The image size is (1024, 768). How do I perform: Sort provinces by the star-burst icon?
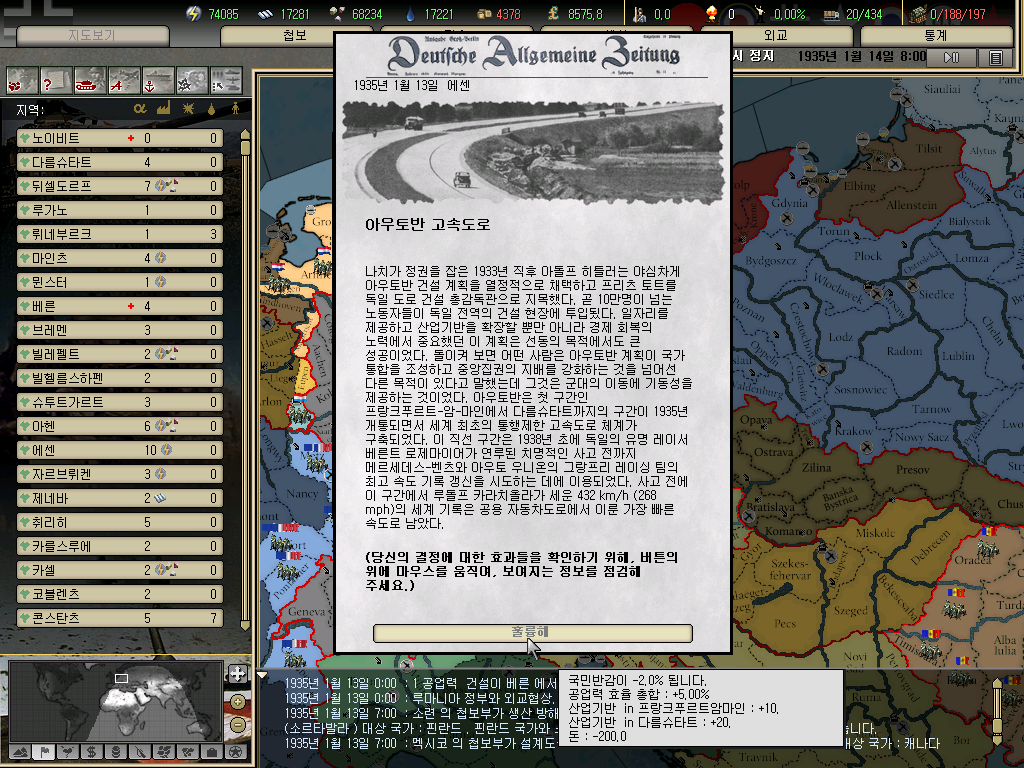pos(188,108)
